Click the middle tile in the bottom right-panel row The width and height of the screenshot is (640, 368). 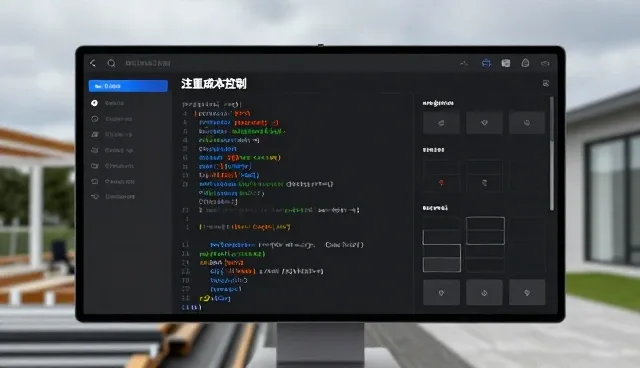pos(484,293)
